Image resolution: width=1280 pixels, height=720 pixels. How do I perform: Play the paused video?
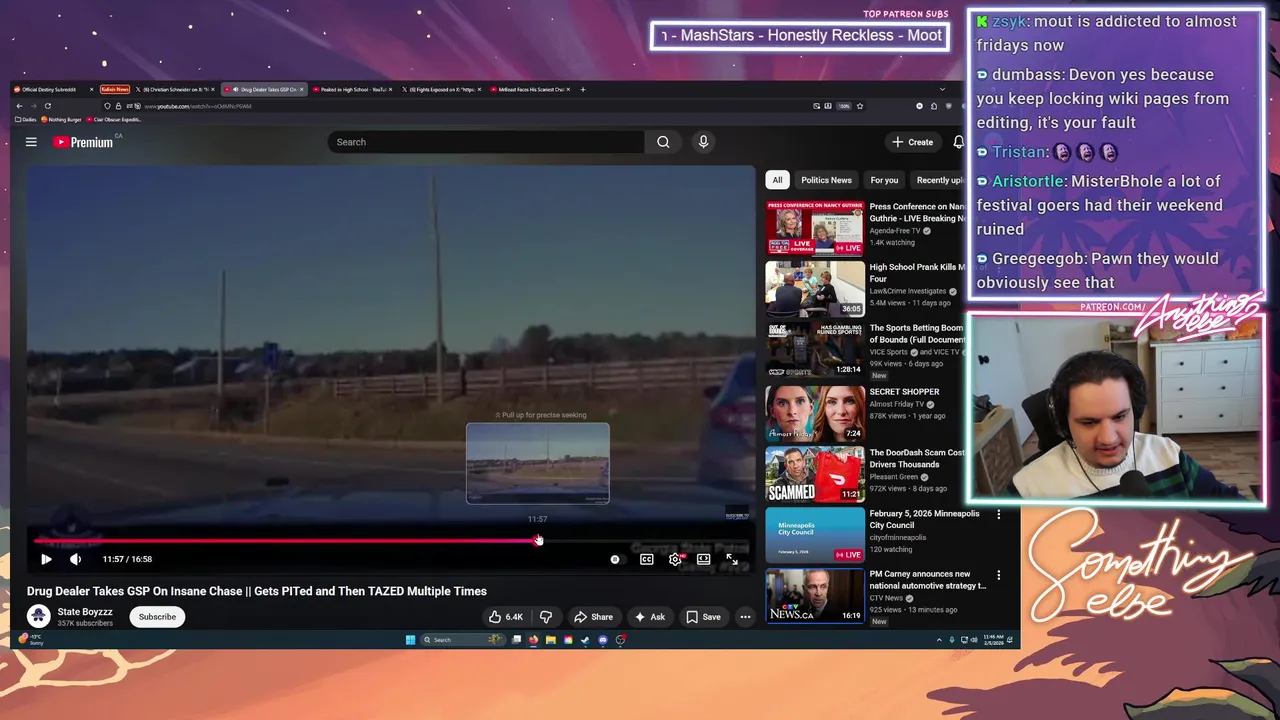point(46,559)
